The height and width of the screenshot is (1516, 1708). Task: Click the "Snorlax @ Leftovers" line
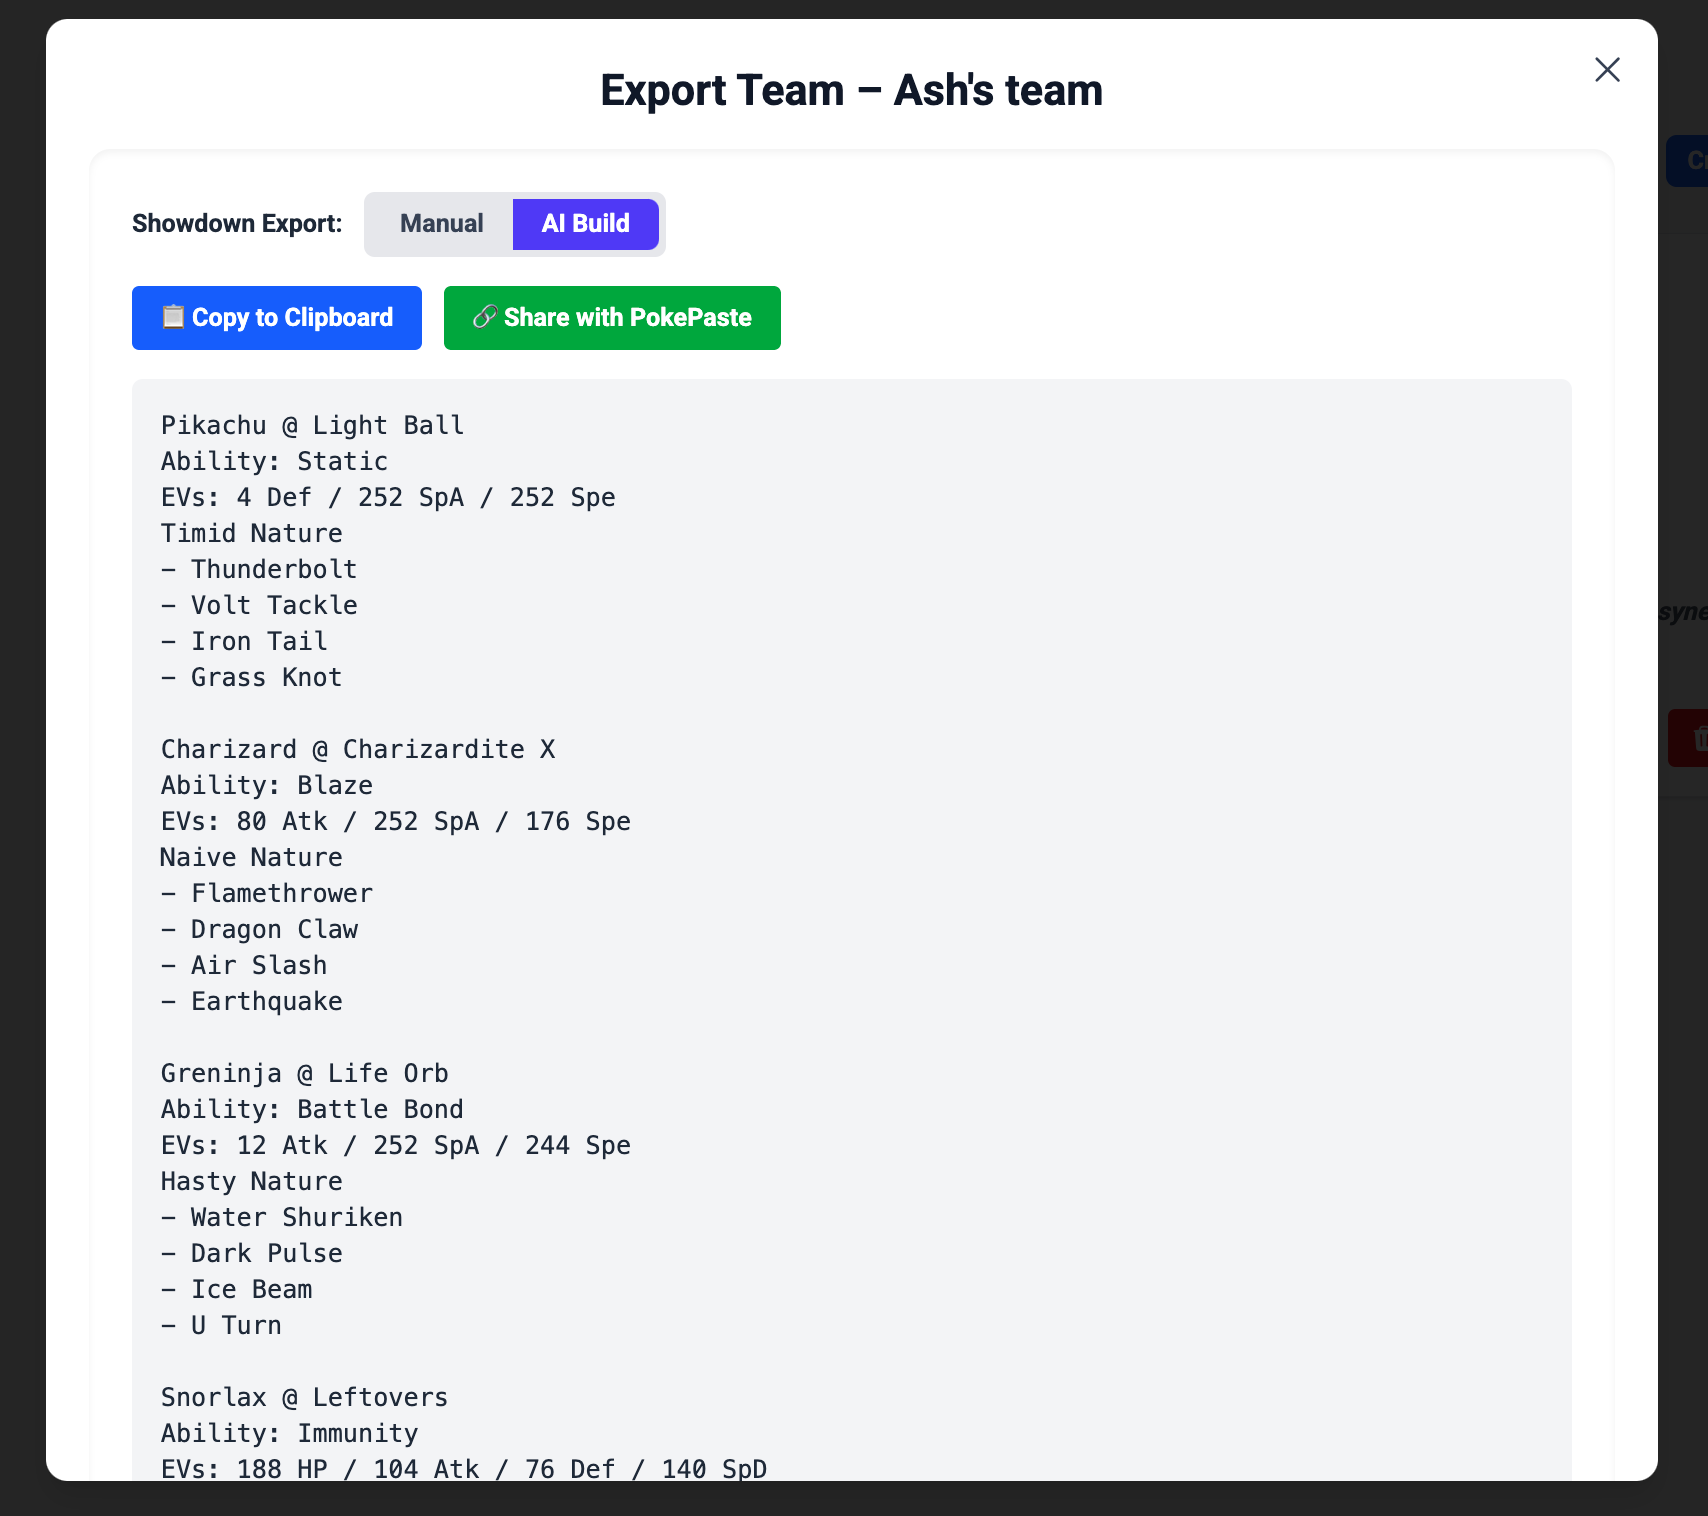coord(304,1398)
